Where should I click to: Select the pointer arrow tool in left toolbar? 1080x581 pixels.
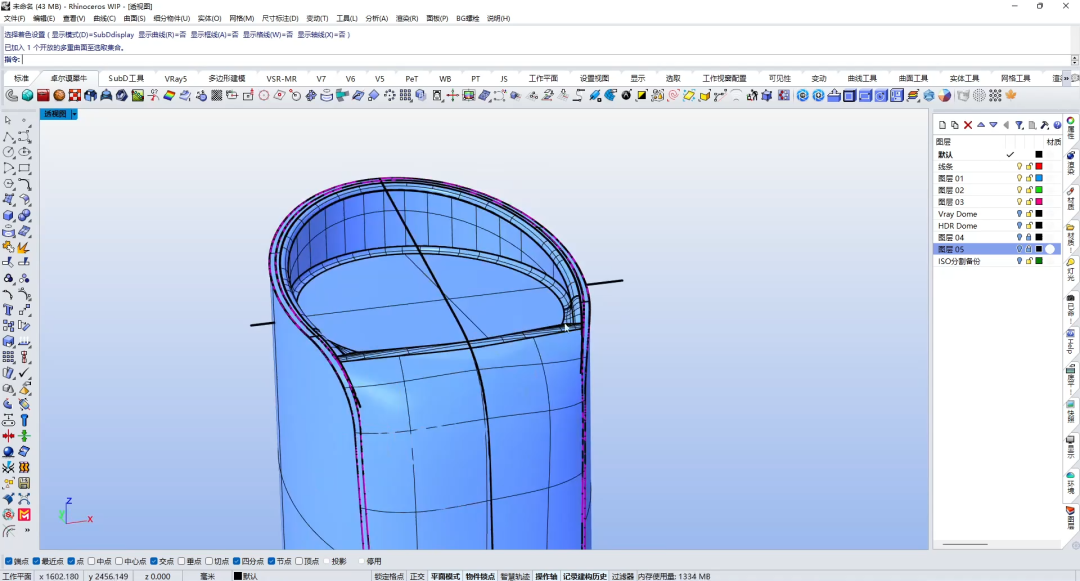8,120
